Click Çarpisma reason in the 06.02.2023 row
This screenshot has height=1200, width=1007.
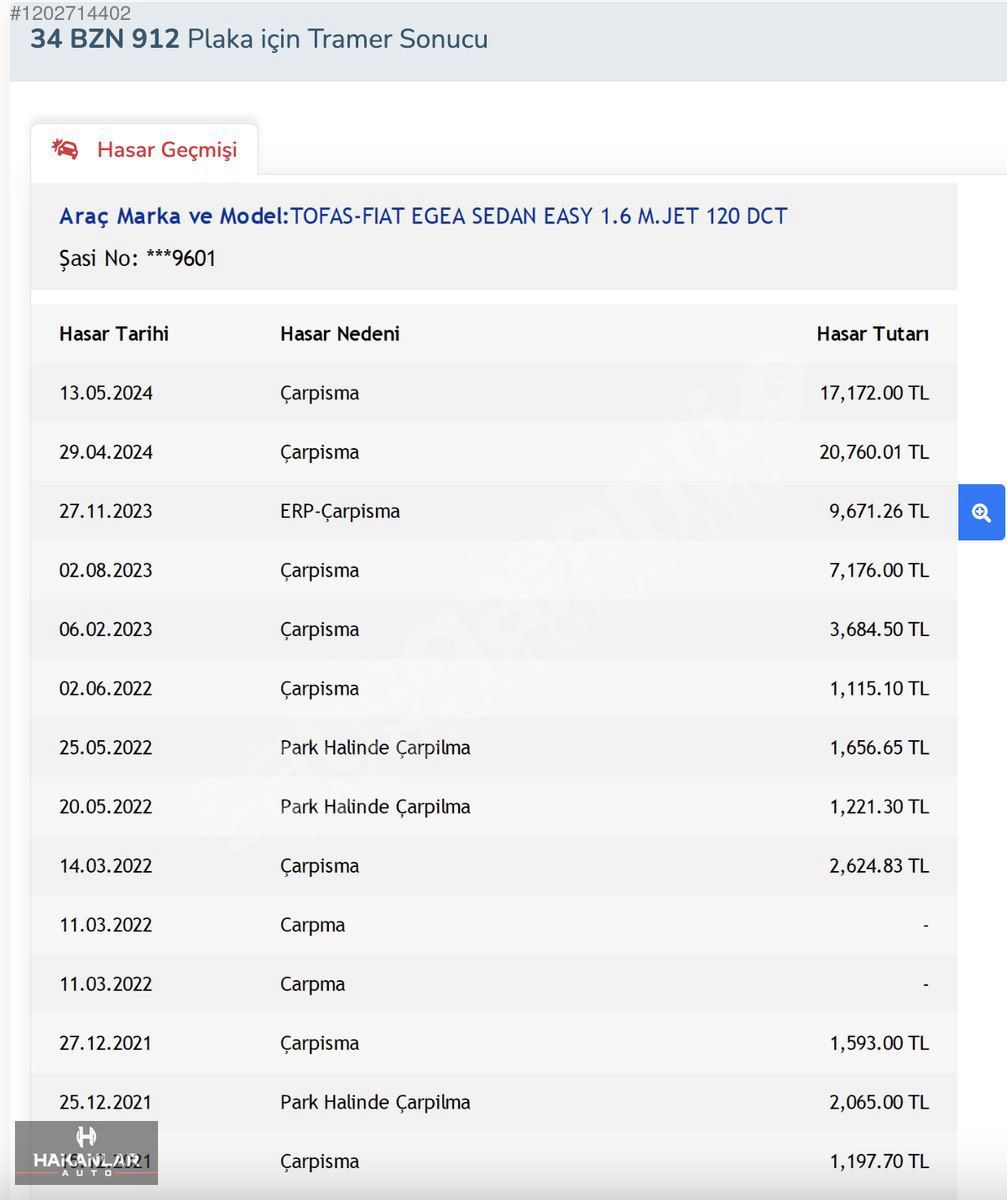click(320, 629)
